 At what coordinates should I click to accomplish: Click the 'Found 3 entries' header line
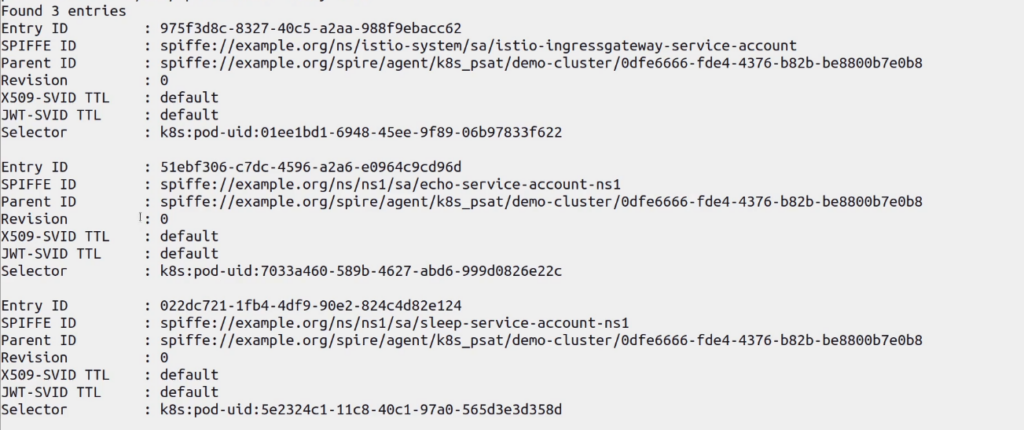(x=64, y=11)
